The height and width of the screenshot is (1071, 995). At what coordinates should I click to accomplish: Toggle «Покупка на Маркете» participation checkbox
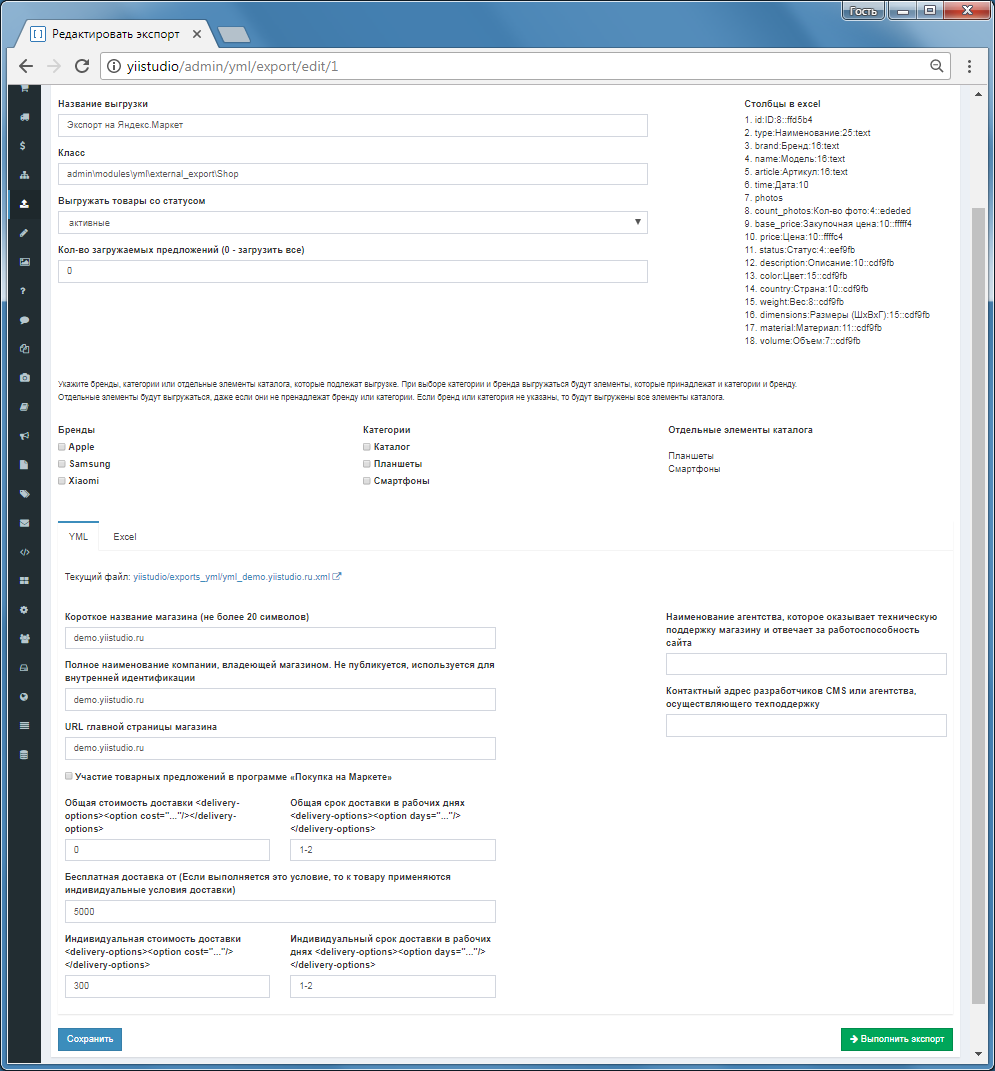[x=69, y=776]
